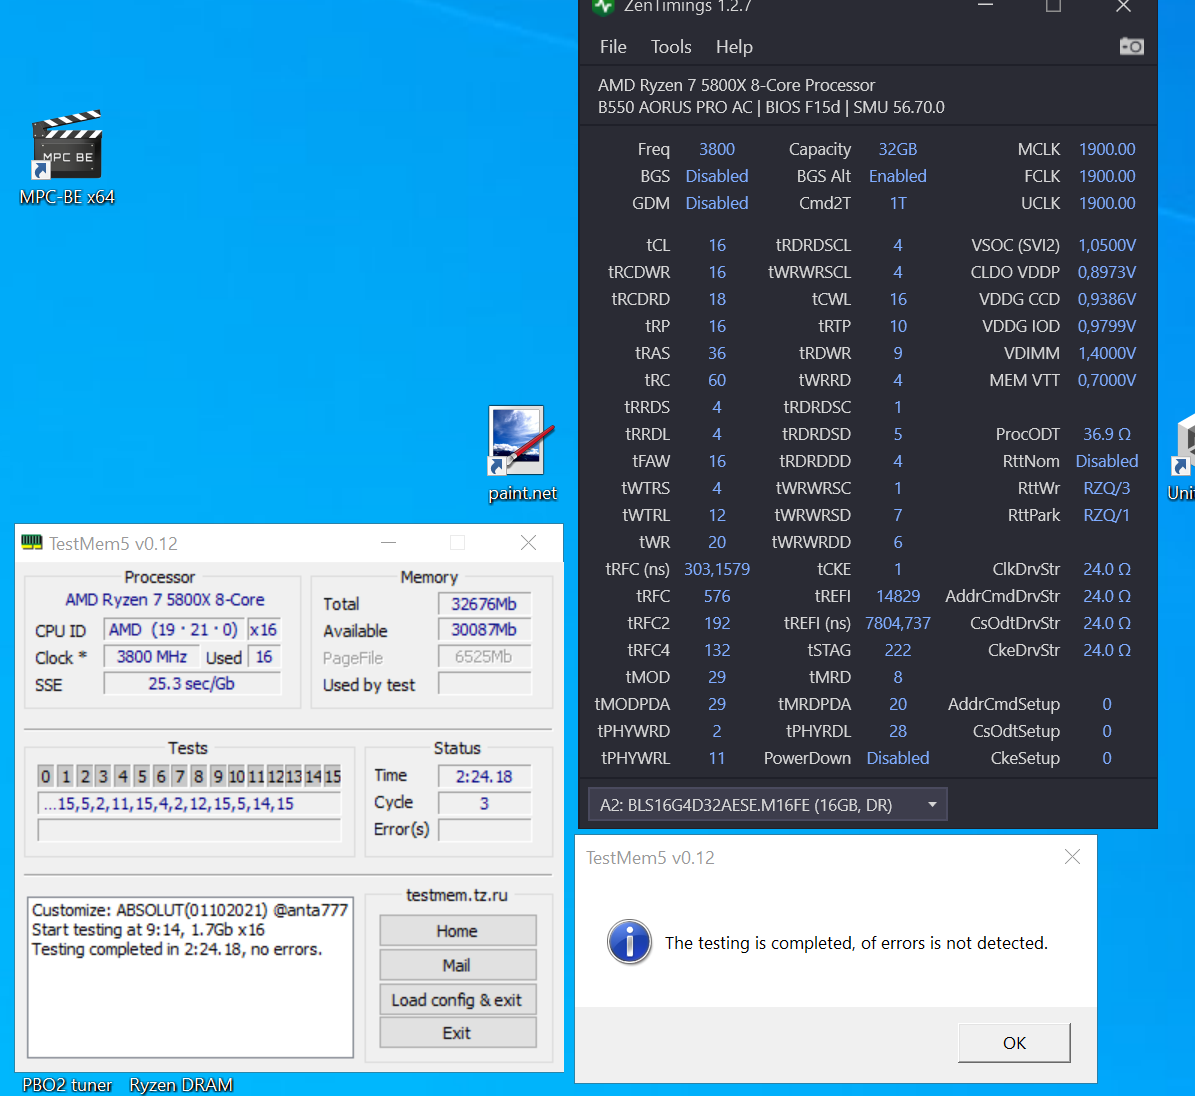Viewport: 1195px width, 1096px height.
Task: Close the ZenTimings window
Action: click(x=1123, y=7)
